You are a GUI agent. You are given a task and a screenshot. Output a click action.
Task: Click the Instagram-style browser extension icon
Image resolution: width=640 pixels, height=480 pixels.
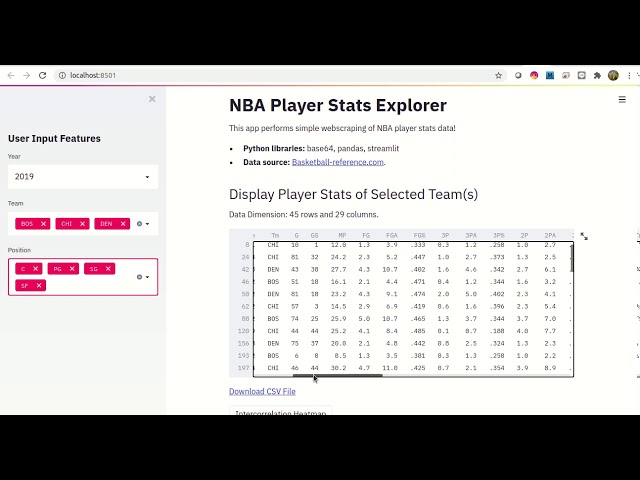534,76
